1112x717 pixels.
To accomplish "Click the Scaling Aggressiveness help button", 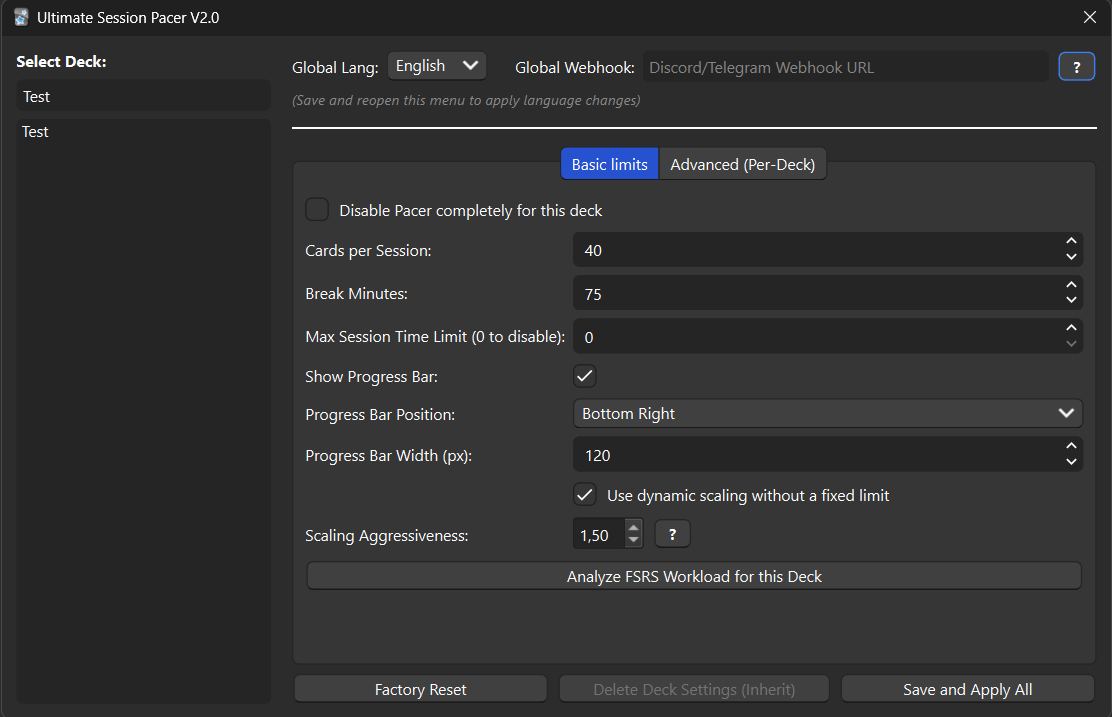I will coord(672,534).
